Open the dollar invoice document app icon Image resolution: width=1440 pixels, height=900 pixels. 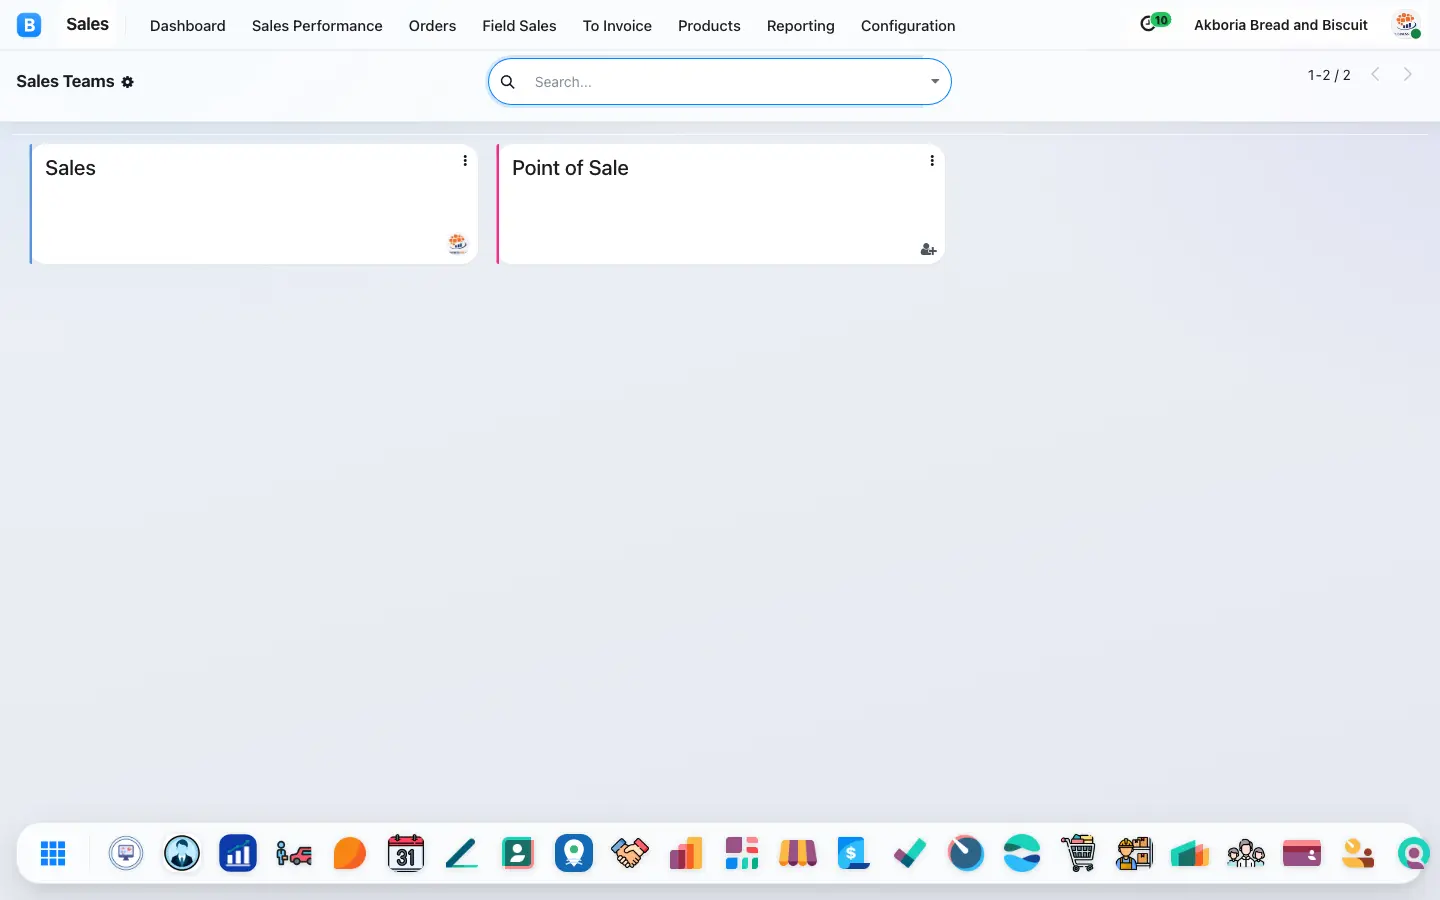click(854, 853)
